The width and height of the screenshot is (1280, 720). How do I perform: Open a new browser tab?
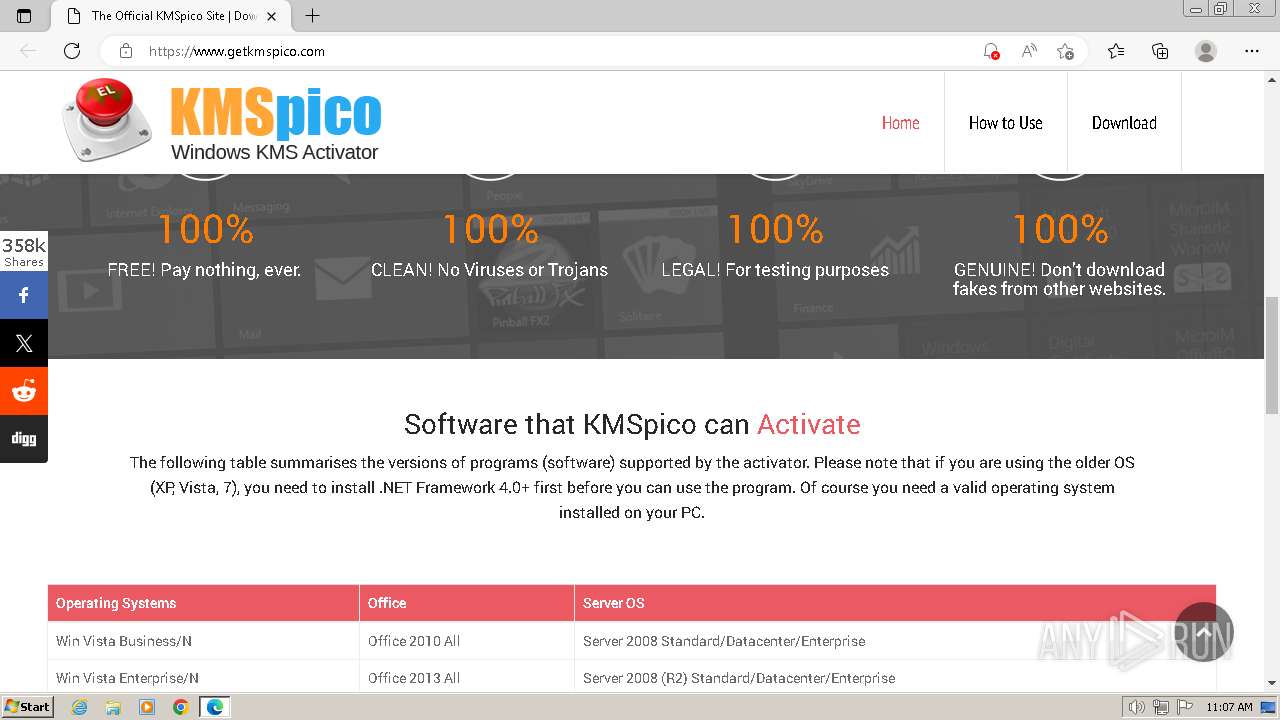click(312, 16)
